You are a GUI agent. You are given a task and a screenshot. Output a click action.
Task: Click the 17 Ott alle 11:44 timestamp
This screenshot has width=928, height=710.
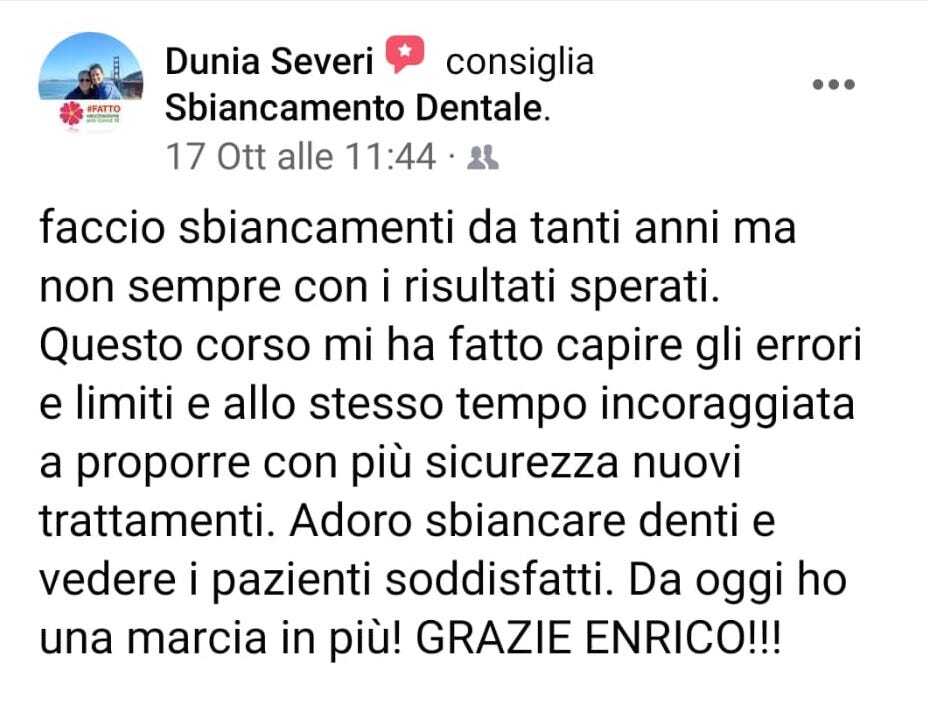(x=301, y=157)
